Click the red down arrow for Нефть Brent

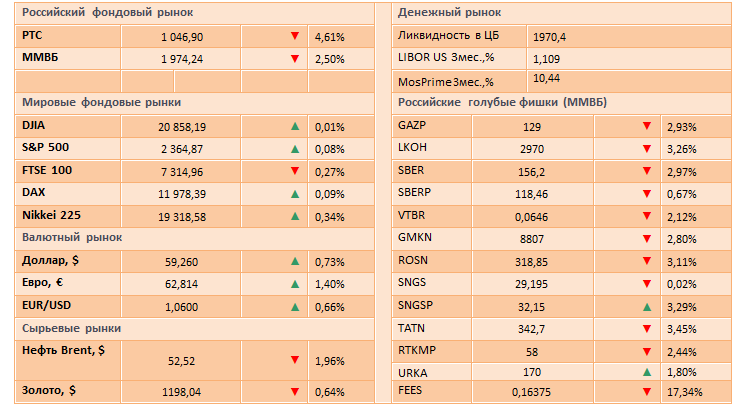(x=295, y=360)
